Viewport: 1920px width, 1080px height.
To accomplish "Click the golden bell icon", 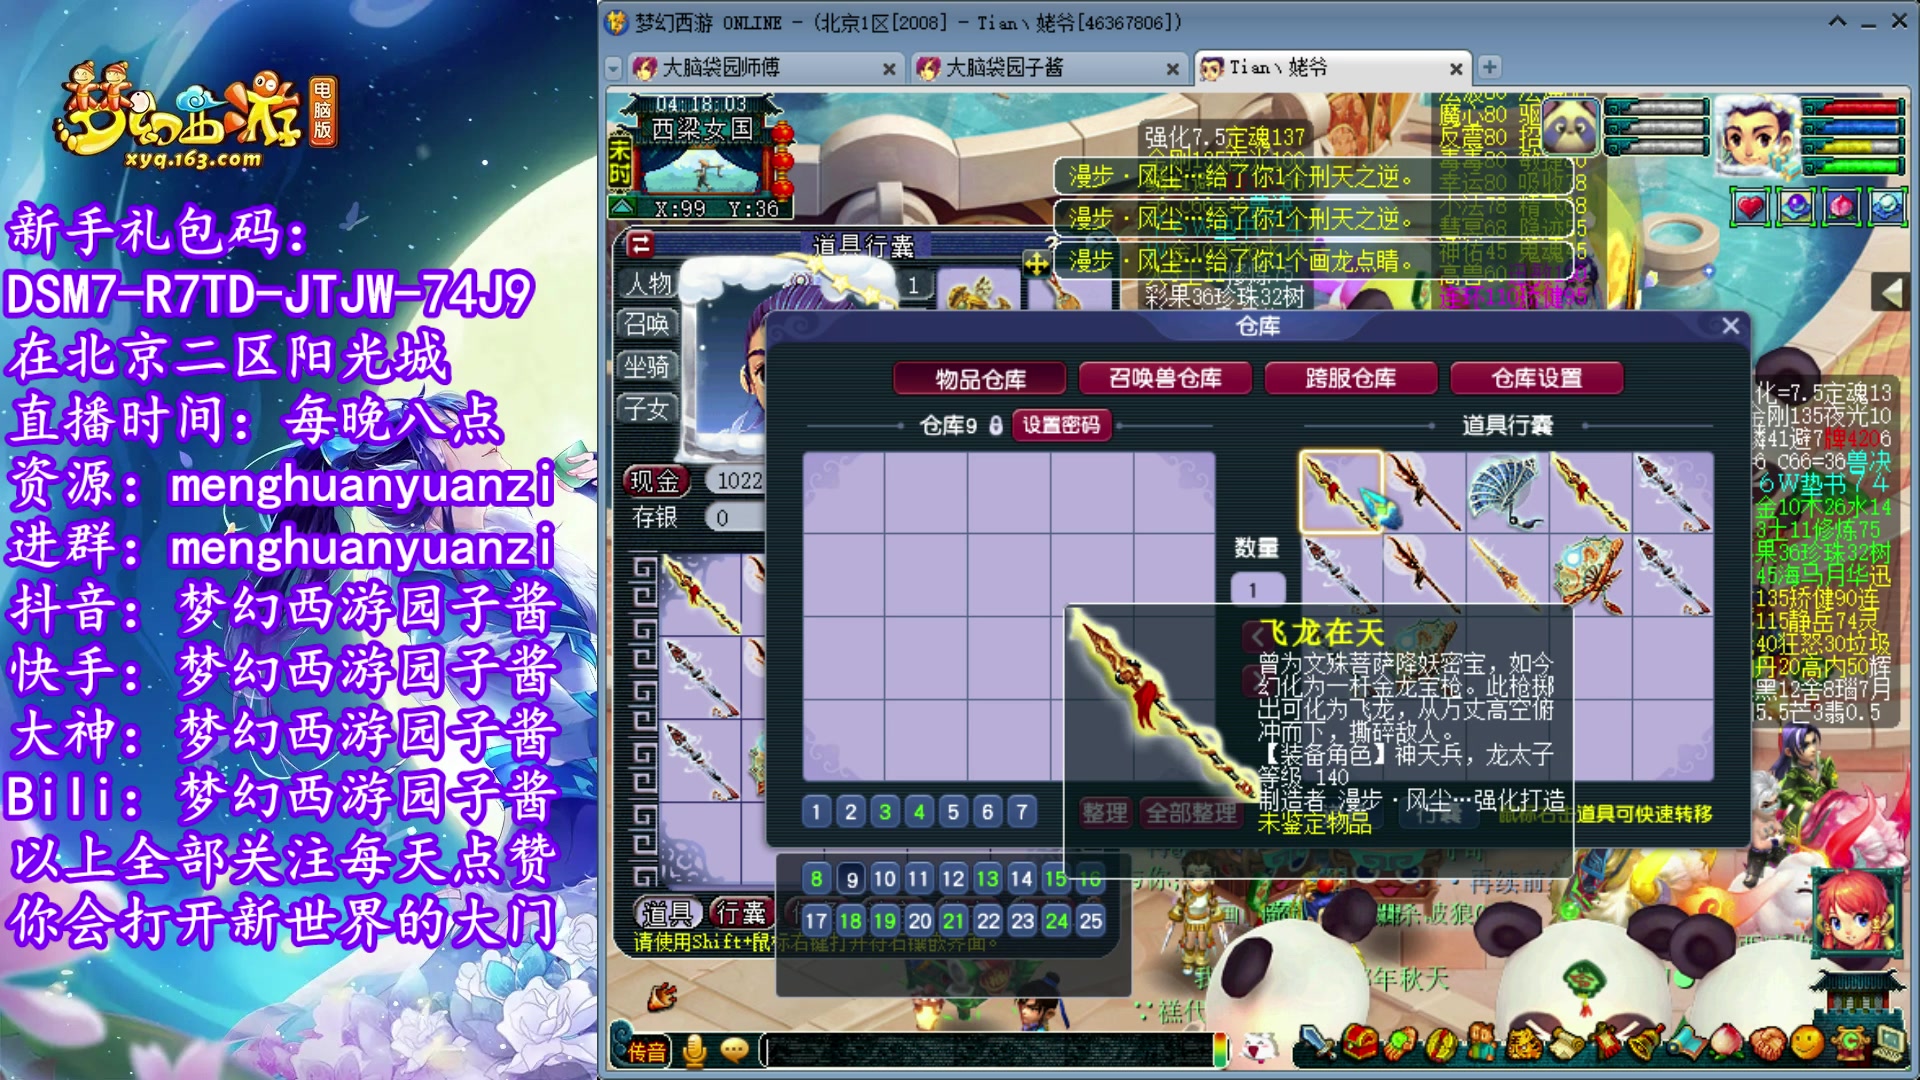I will click(1646, 1042).
